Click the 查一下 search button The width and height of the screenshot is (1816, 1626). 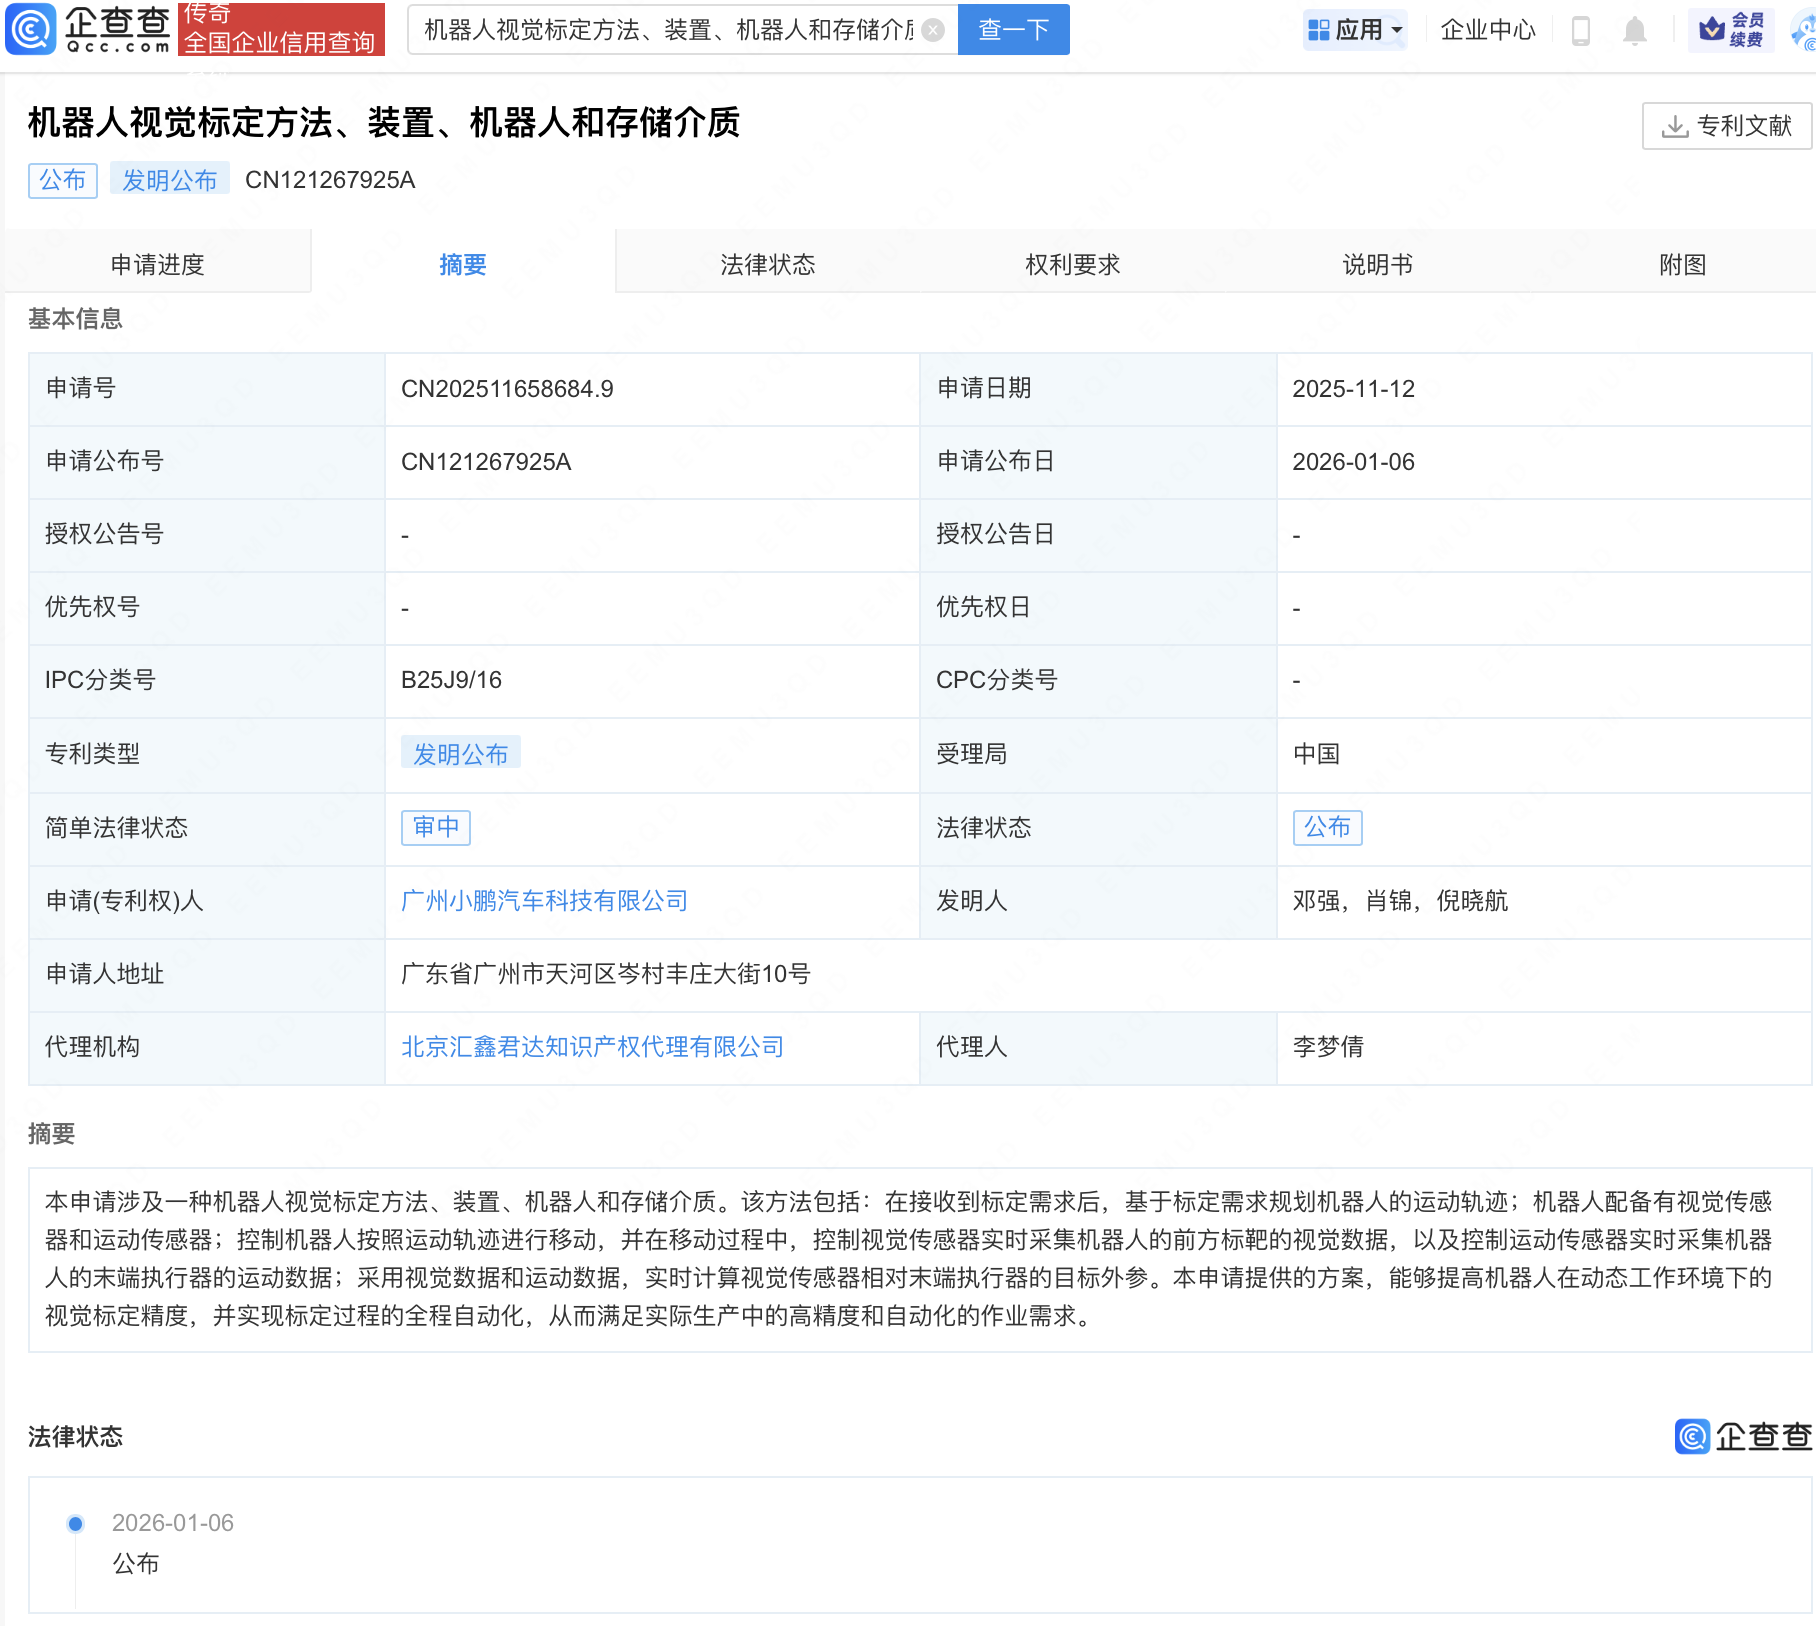pos(1013,29)
